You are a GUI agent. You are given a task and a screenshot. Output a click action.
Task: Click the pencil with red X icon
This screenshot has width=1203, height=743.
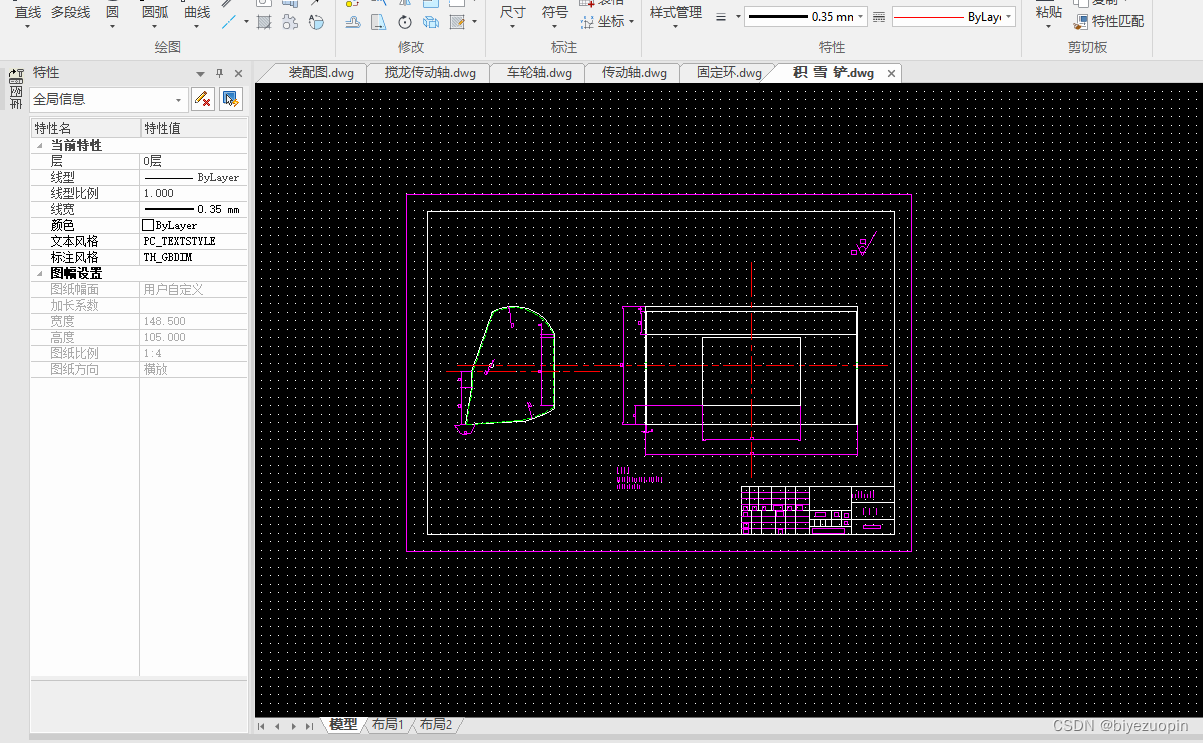pos(202,99)
